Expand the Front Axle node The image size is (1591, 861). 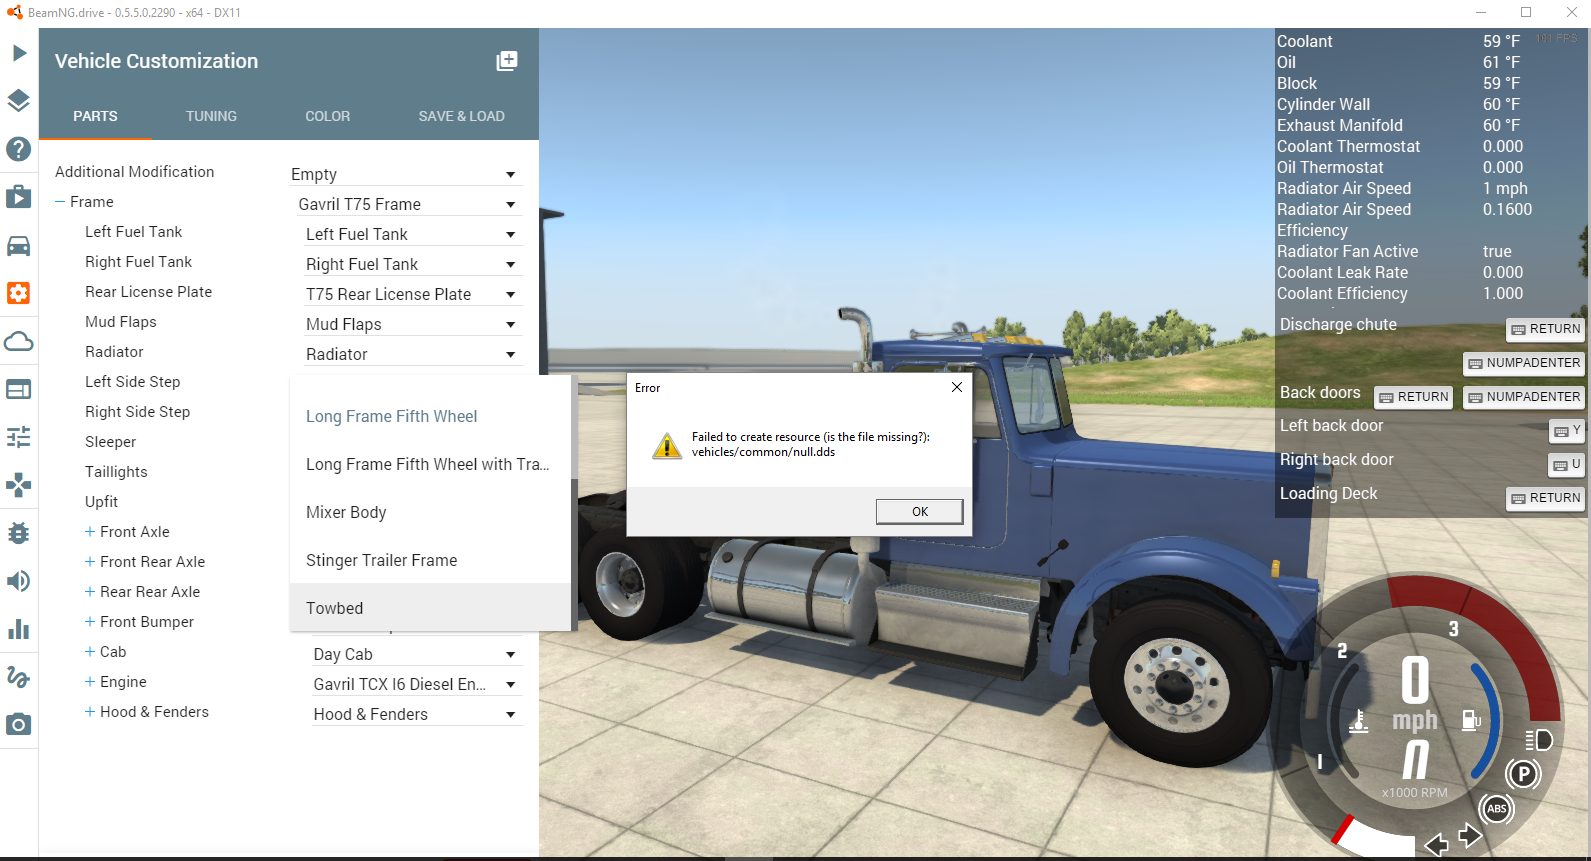(x=90, y=532)
